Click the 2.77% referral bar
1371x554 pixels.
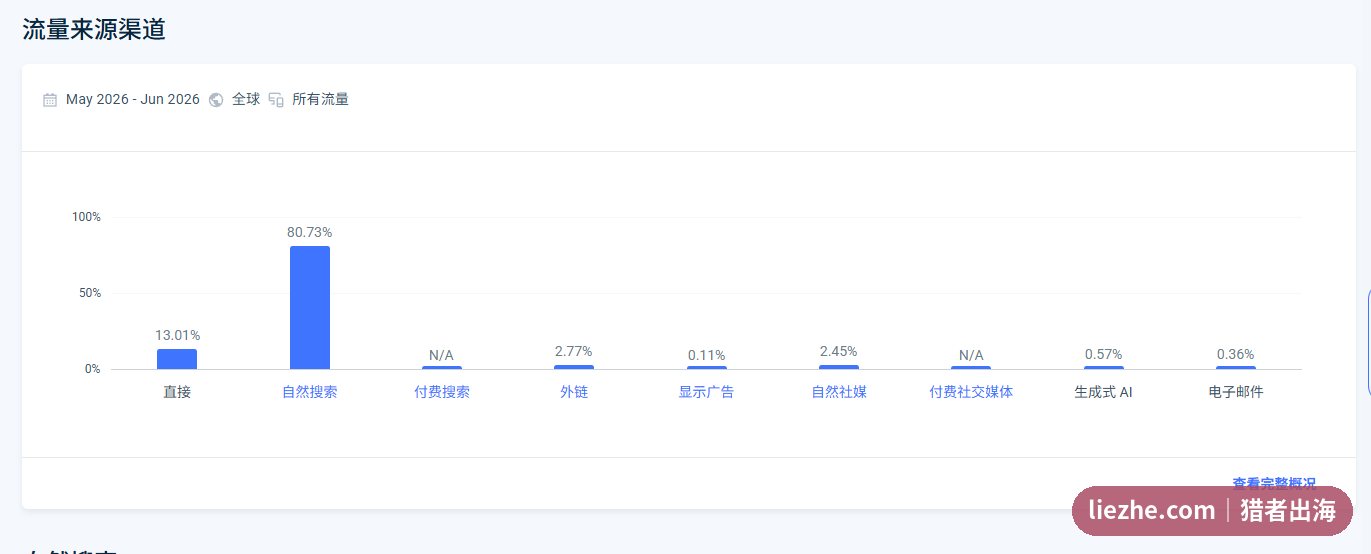pyautogui.click(x=574, y=367)
